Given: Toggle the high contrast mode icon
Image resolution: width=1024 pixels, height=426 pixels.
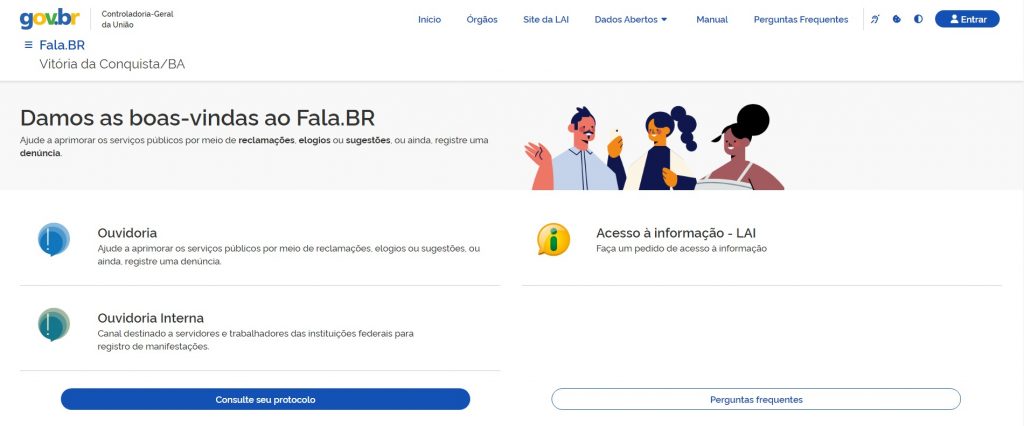Looking at the screenshot, I should (918, 19).
